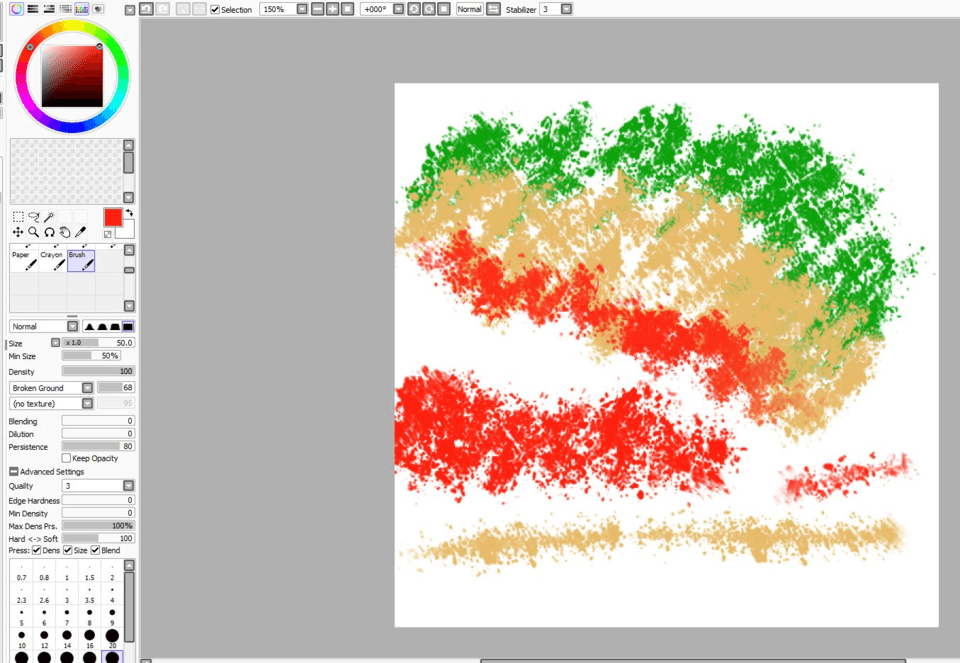Open the Stabilizer value dropdown
This screenshot has width=960, height=663.
566,9
